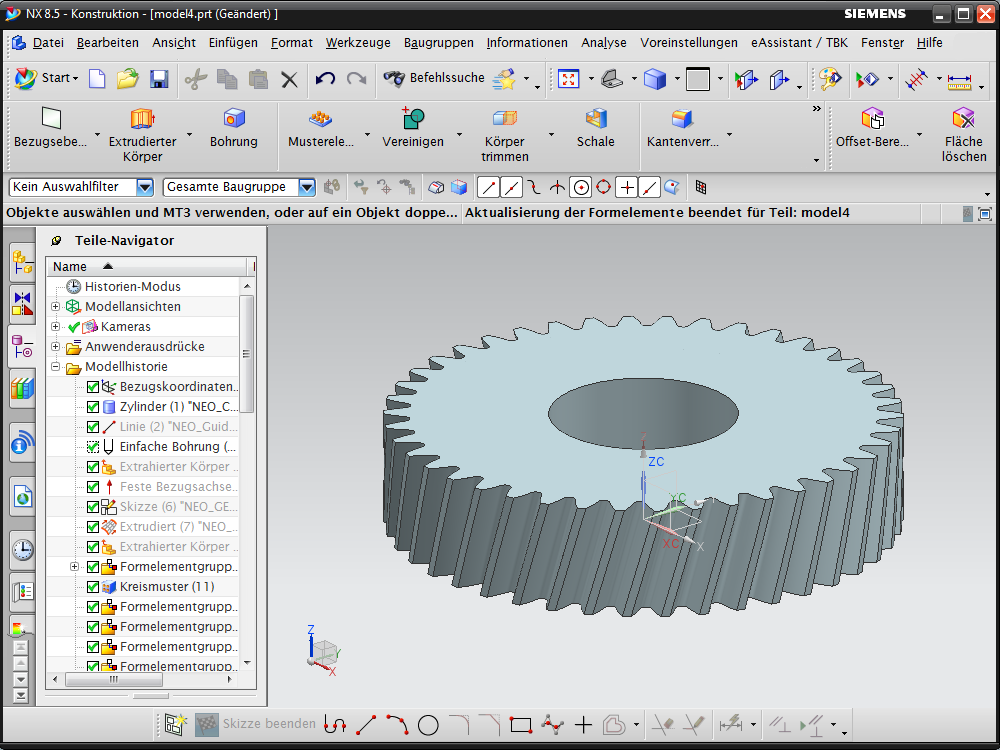Open the Kein Auswahlfilter dropdown
Screen dimensions: 1000x750
[x=145, y=187]
